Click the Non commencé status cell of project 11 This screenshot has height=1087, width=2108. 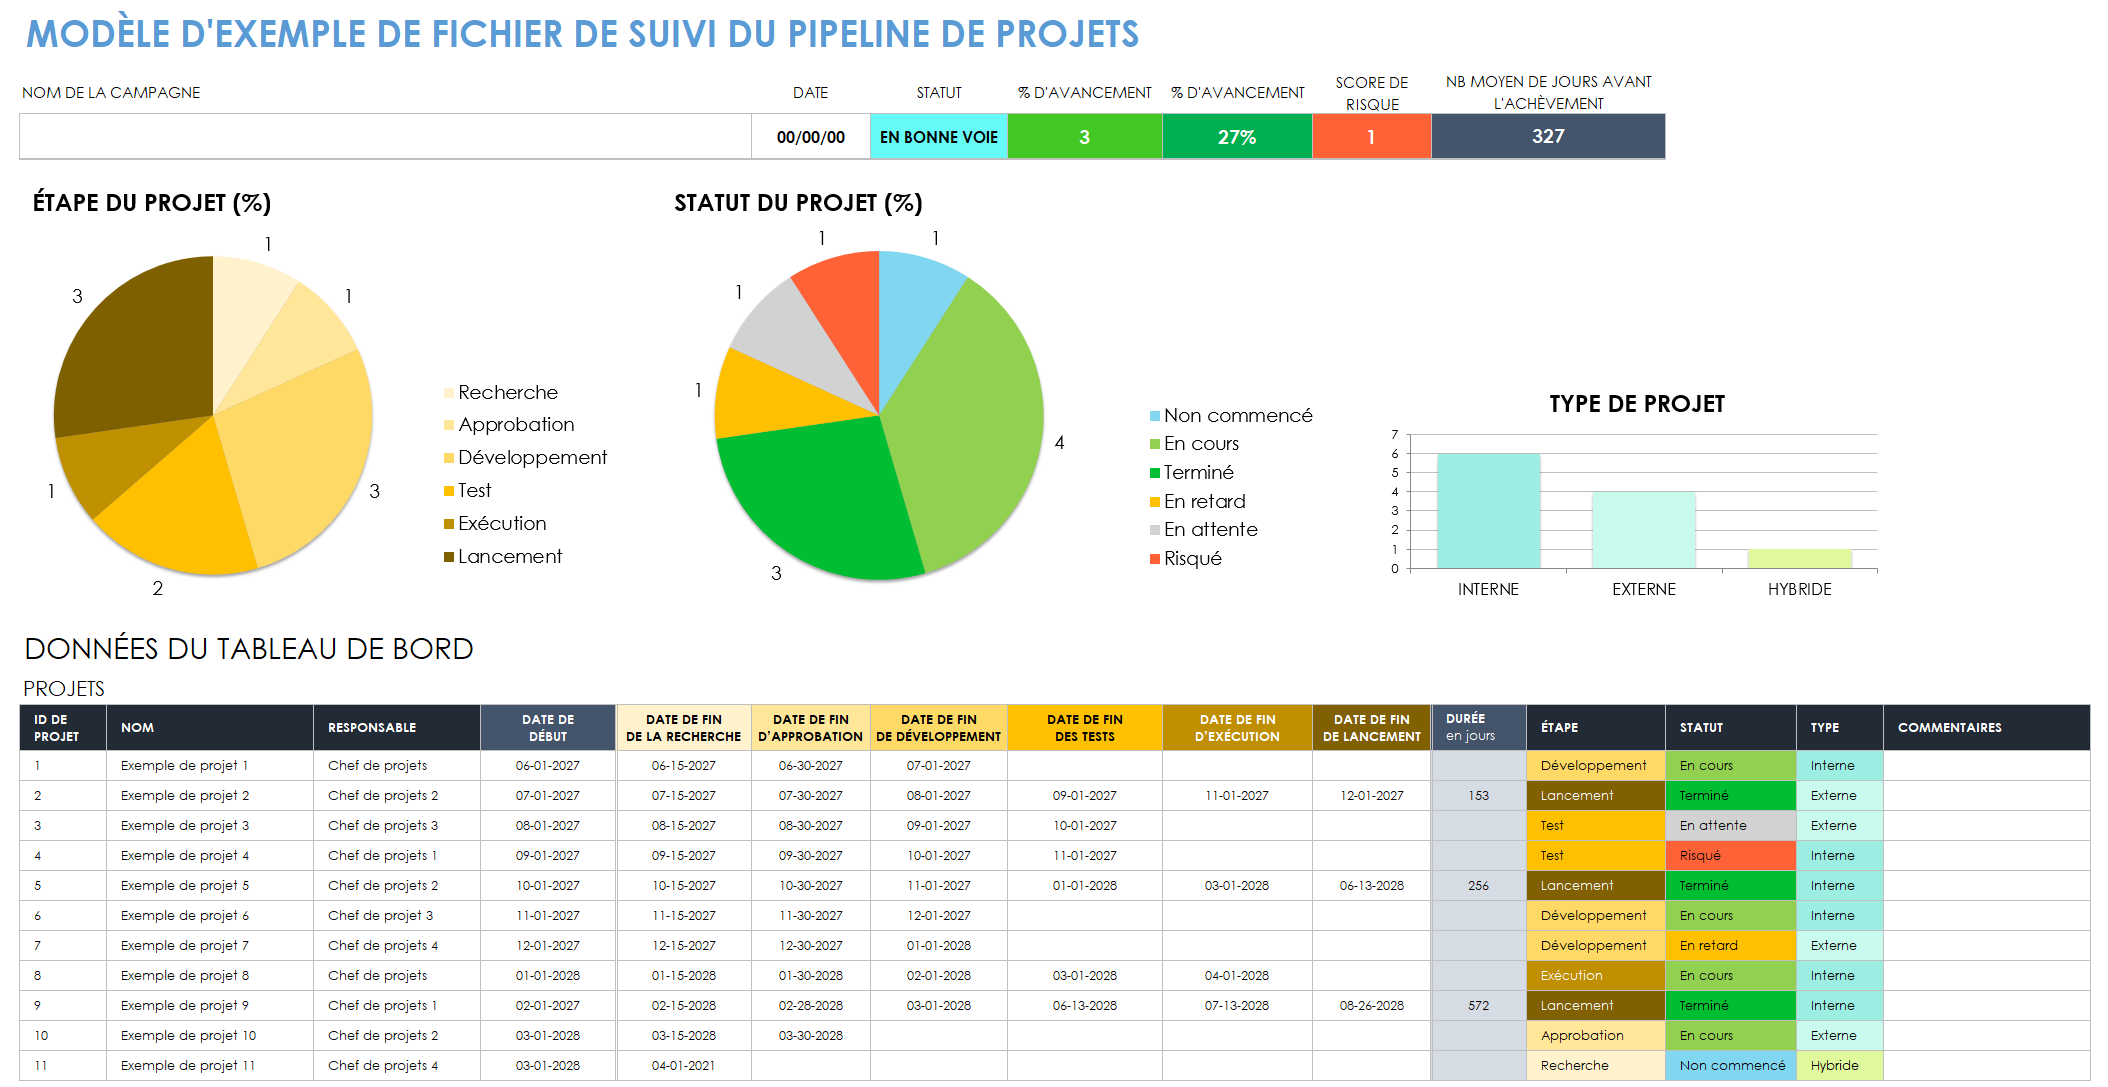point(1731,1065)
